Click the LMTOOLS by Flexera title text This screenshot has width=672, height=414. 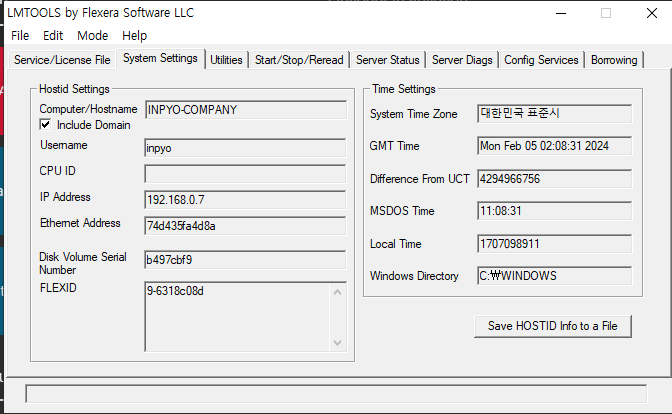pyautogui.click(x=101, y=13)
